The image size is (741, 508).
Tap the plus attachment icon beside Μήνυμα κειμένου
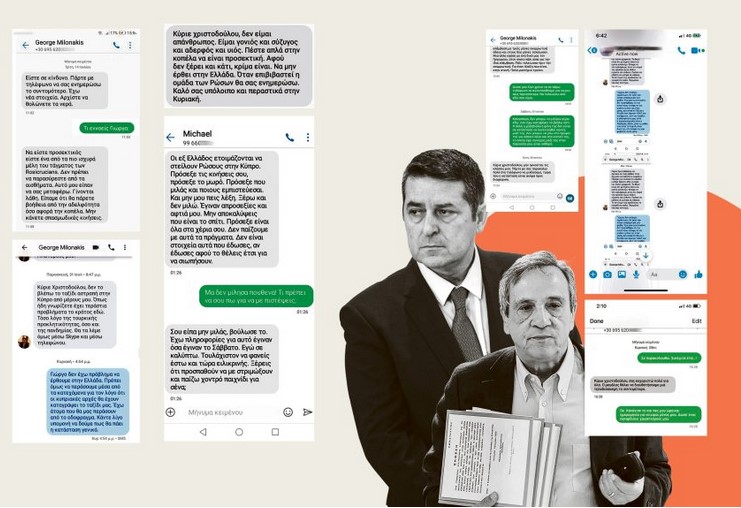pos(171,411)
